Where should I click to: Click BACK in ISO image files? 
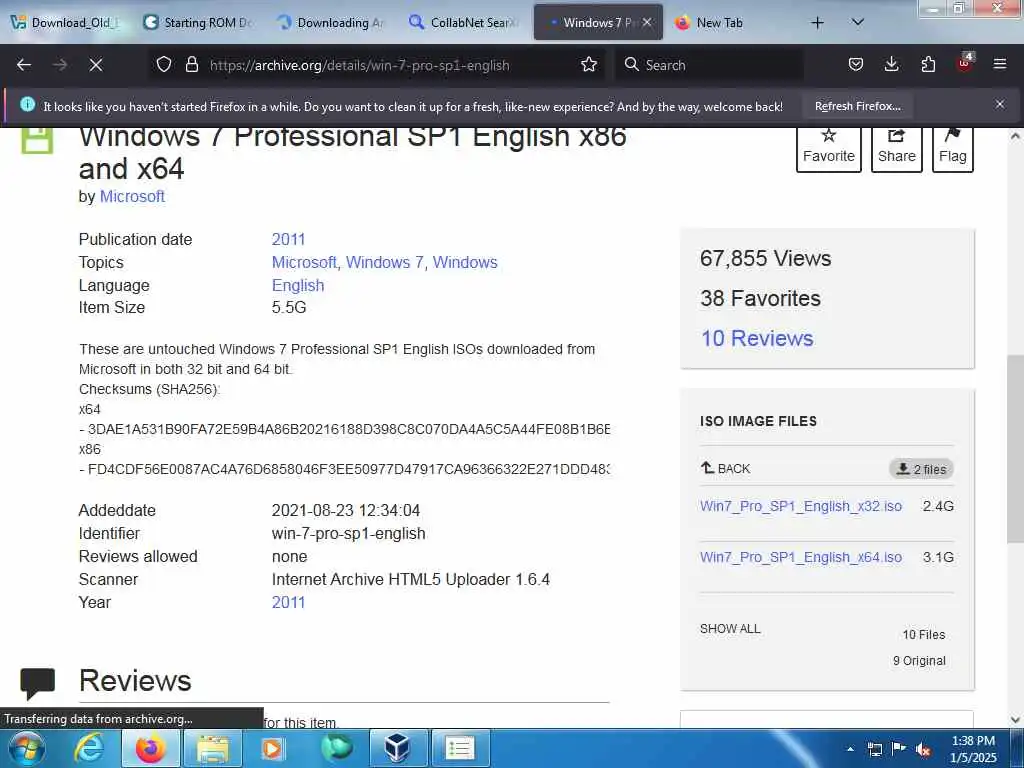point(726,468)
